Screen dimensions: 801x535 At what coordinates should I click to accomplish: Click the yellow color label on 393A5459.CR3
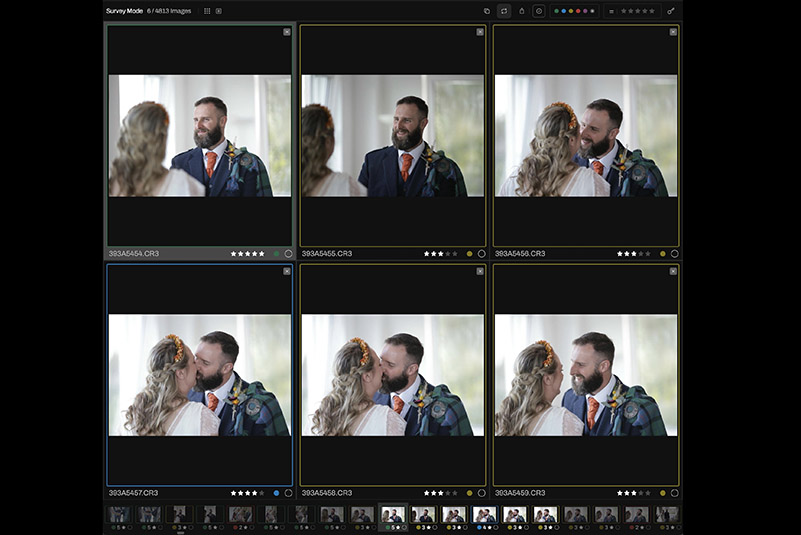(x=662, y=493)
